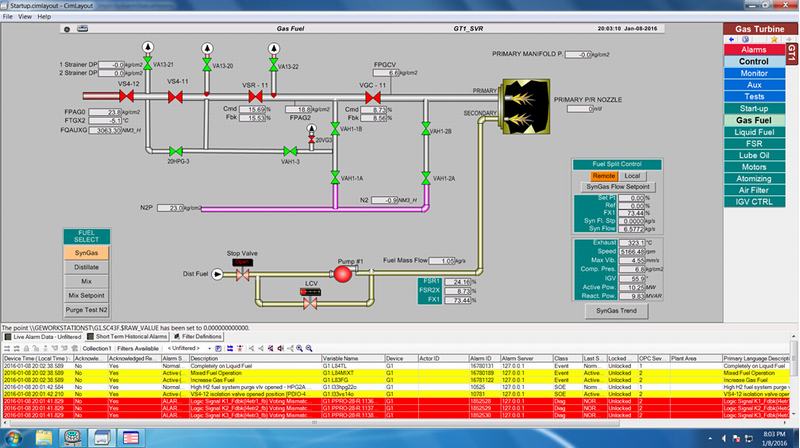Click the green VA13-21 vent valve
This screenshot has height=448, width=800.
tap(147, 64)
